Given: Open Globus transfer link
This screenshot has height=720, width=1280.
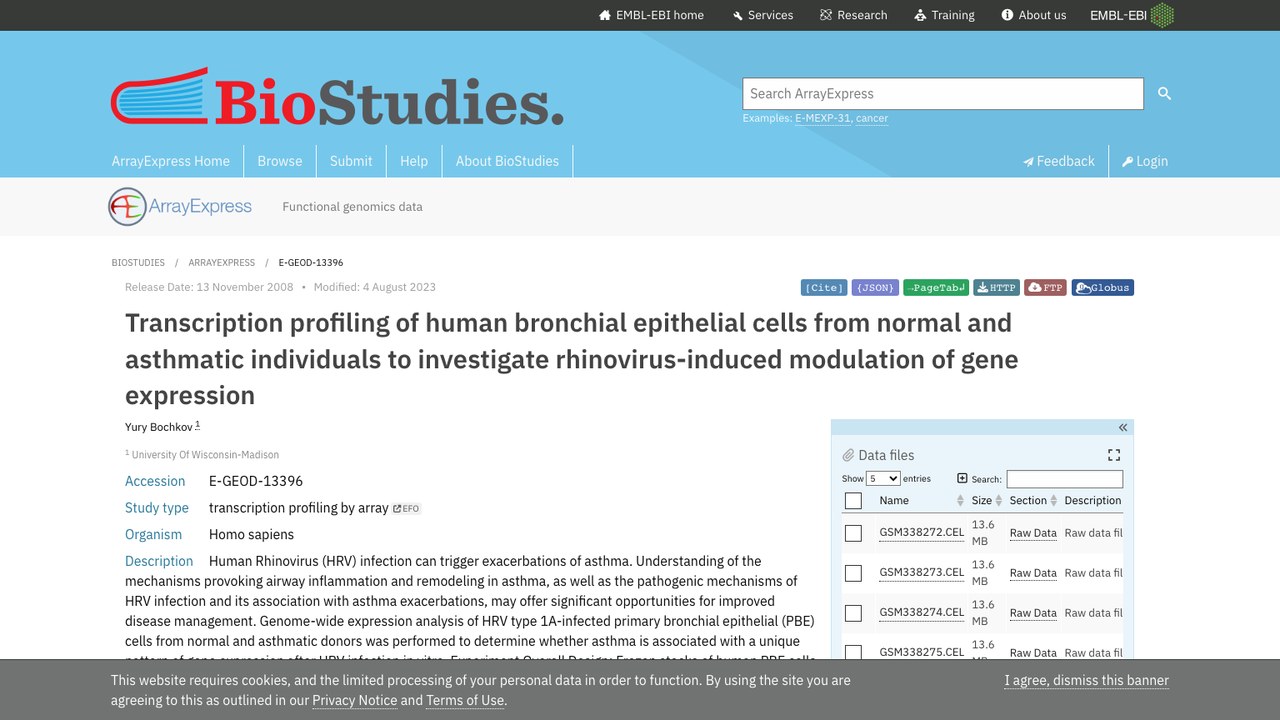Looking at the screenshot, I should pyautogui.click(x=1103, y=288).
